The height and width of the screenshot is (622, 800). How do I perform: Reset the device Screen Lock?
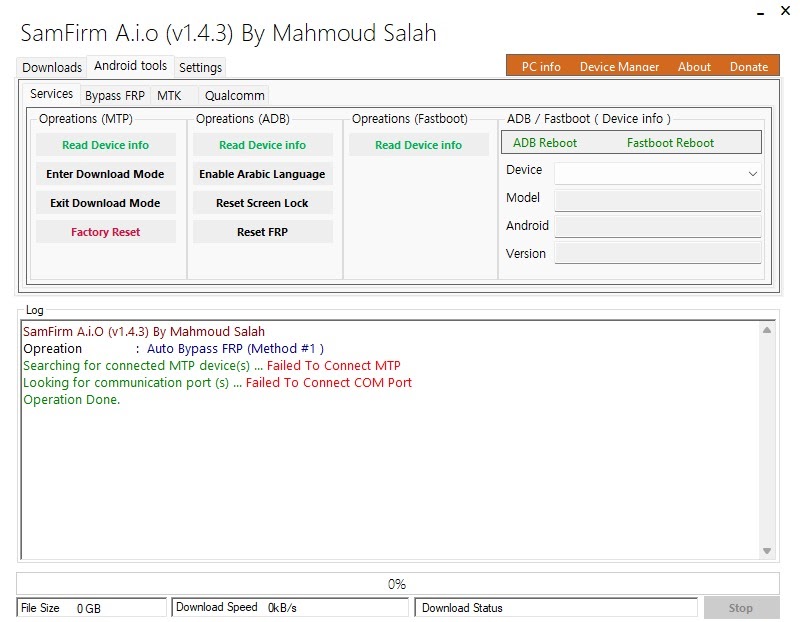pos(262,202)
